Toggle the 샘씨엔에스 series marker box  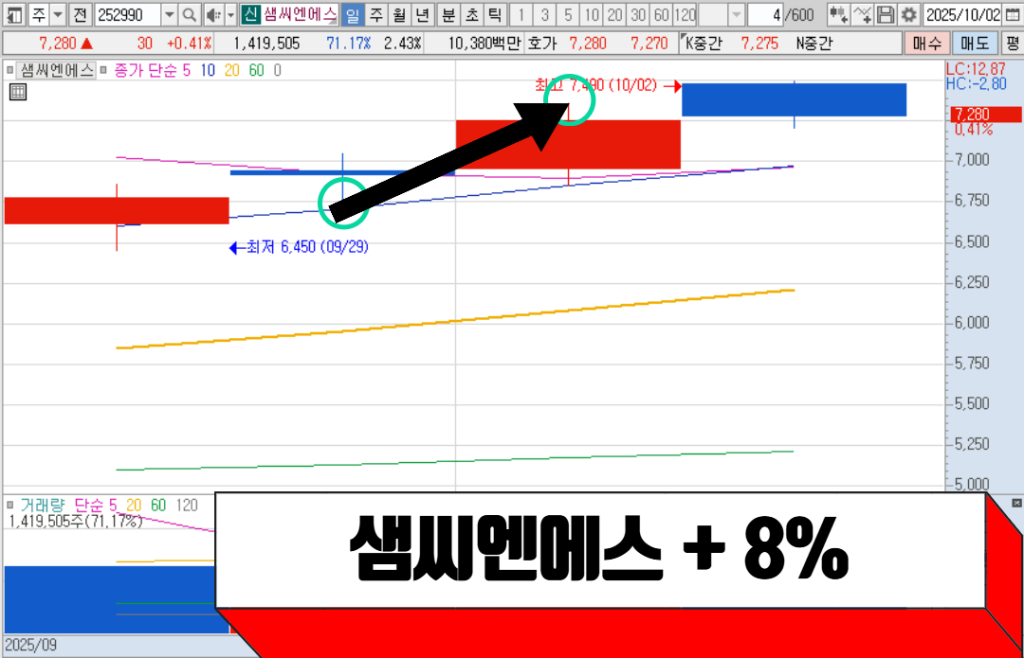11,70
